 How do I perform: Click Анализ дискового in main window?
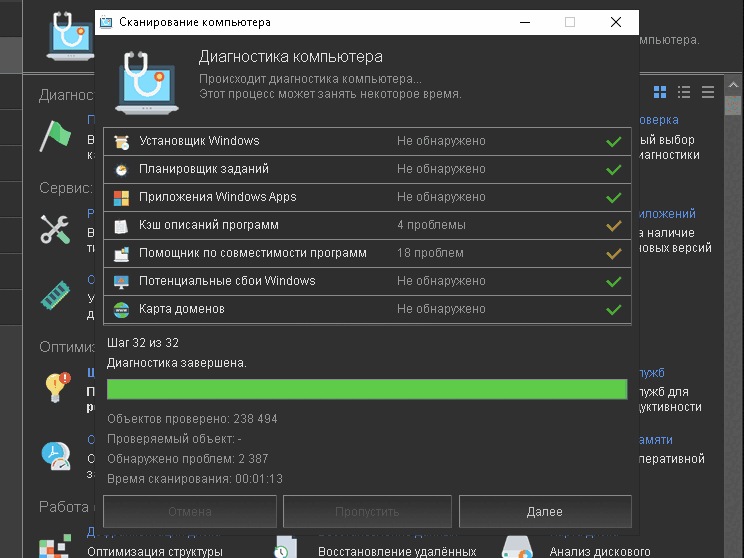[600, 551]
